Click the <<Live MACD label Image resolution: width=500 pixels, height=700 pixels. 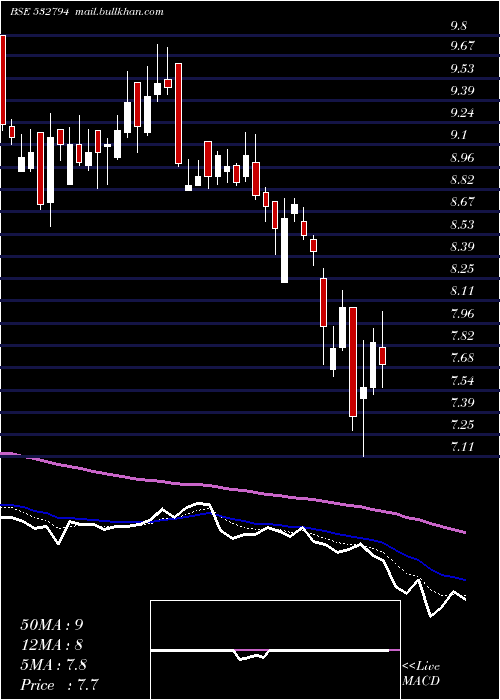pos(421,674)
